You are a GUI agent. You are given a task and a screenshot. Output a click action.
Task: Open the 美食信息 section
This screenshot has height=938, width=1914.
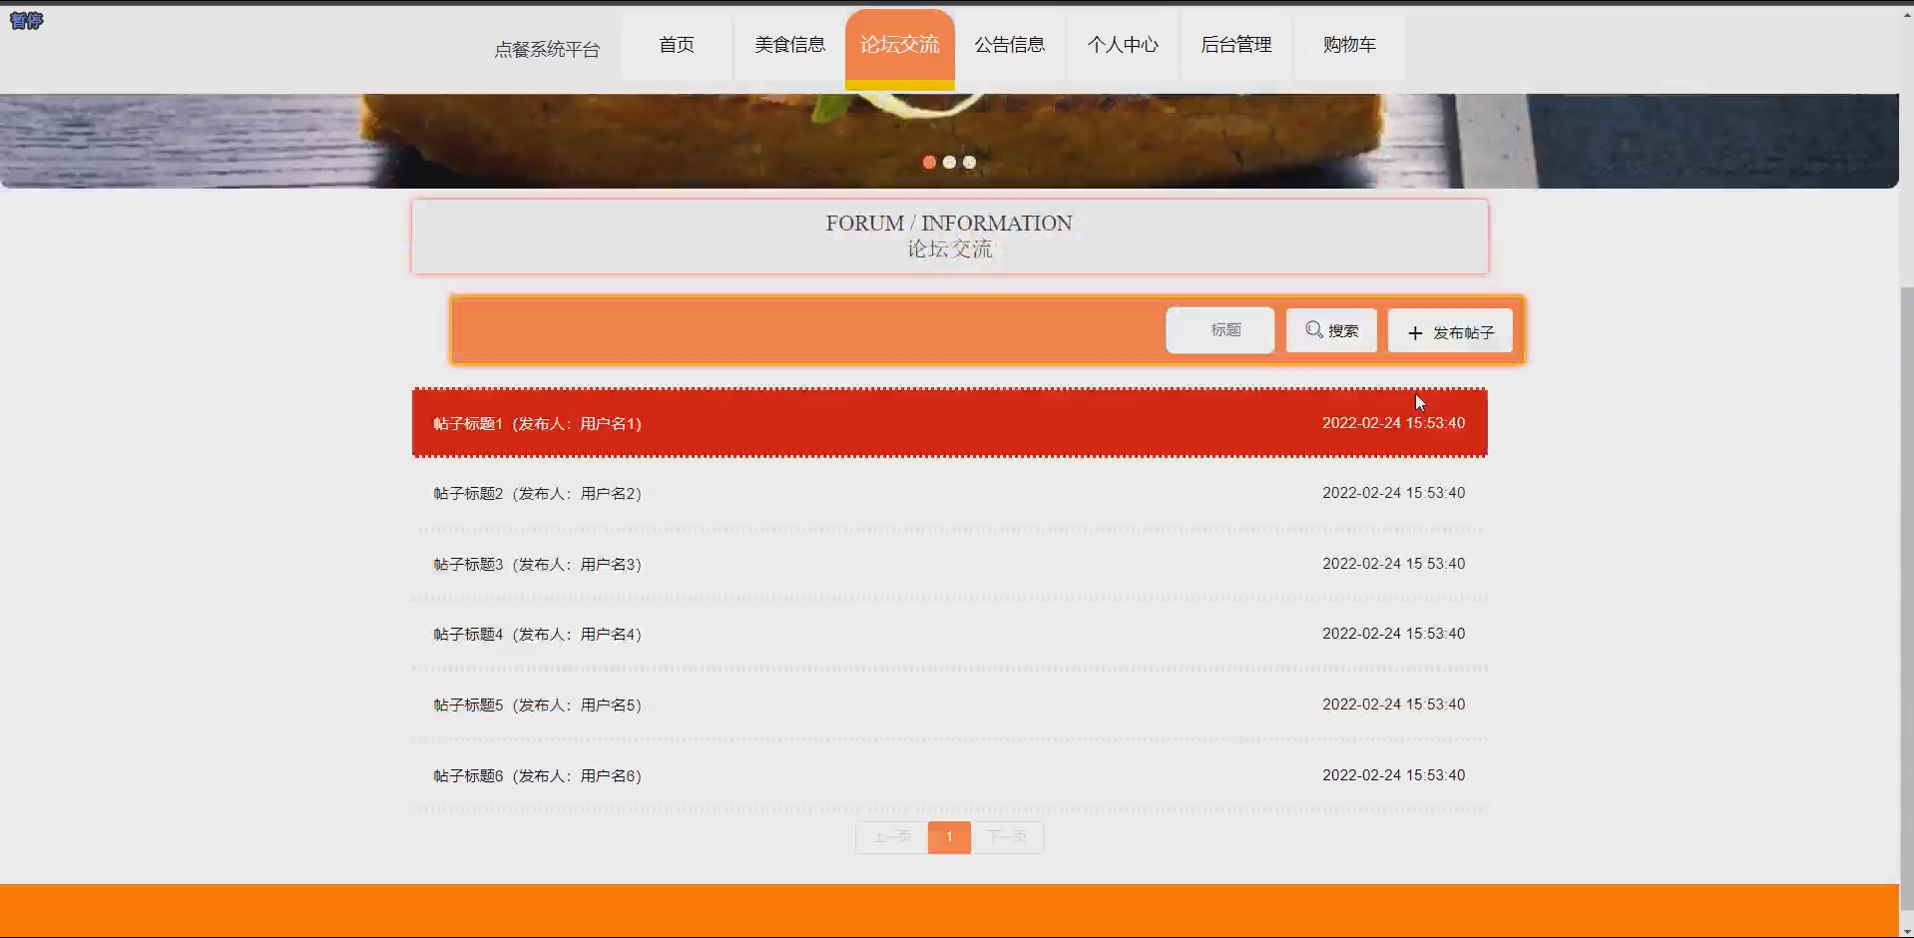789,45
